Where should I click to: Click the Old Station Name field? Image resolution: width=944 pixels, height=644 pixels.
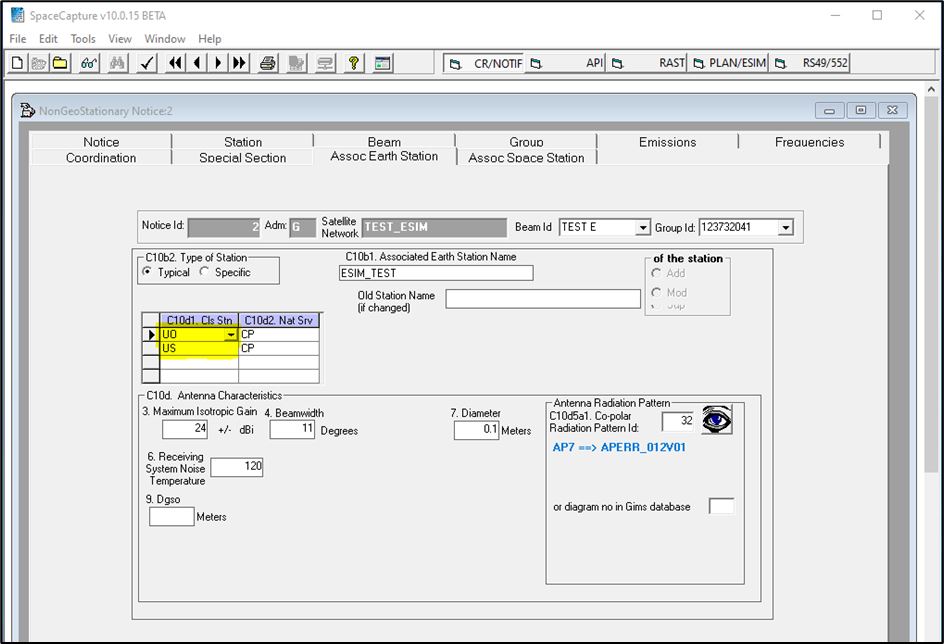(x=543, y=299)
